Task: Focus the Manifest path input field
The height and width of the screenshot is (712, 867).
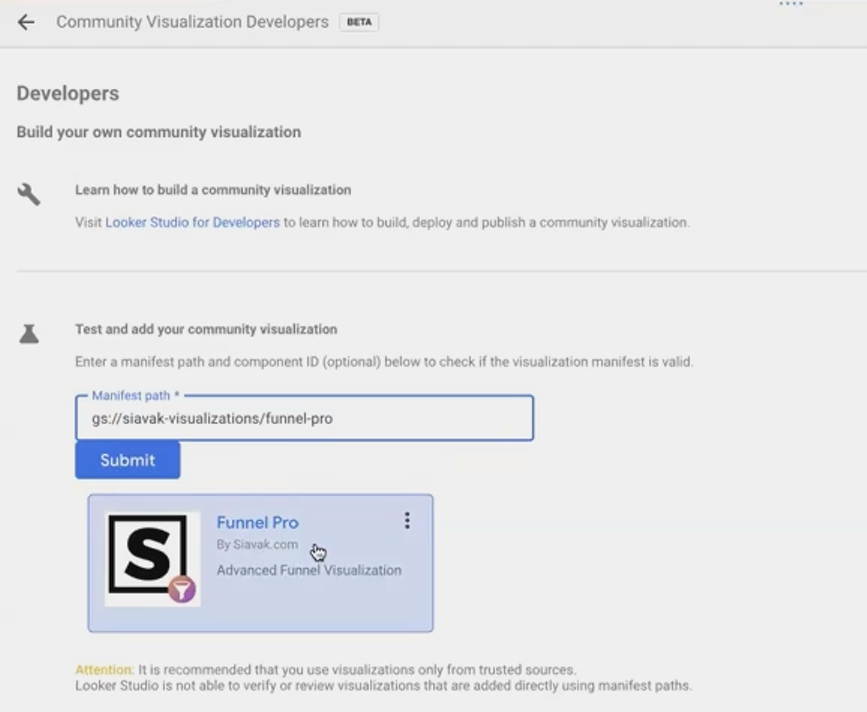Action: pos(304,418)
